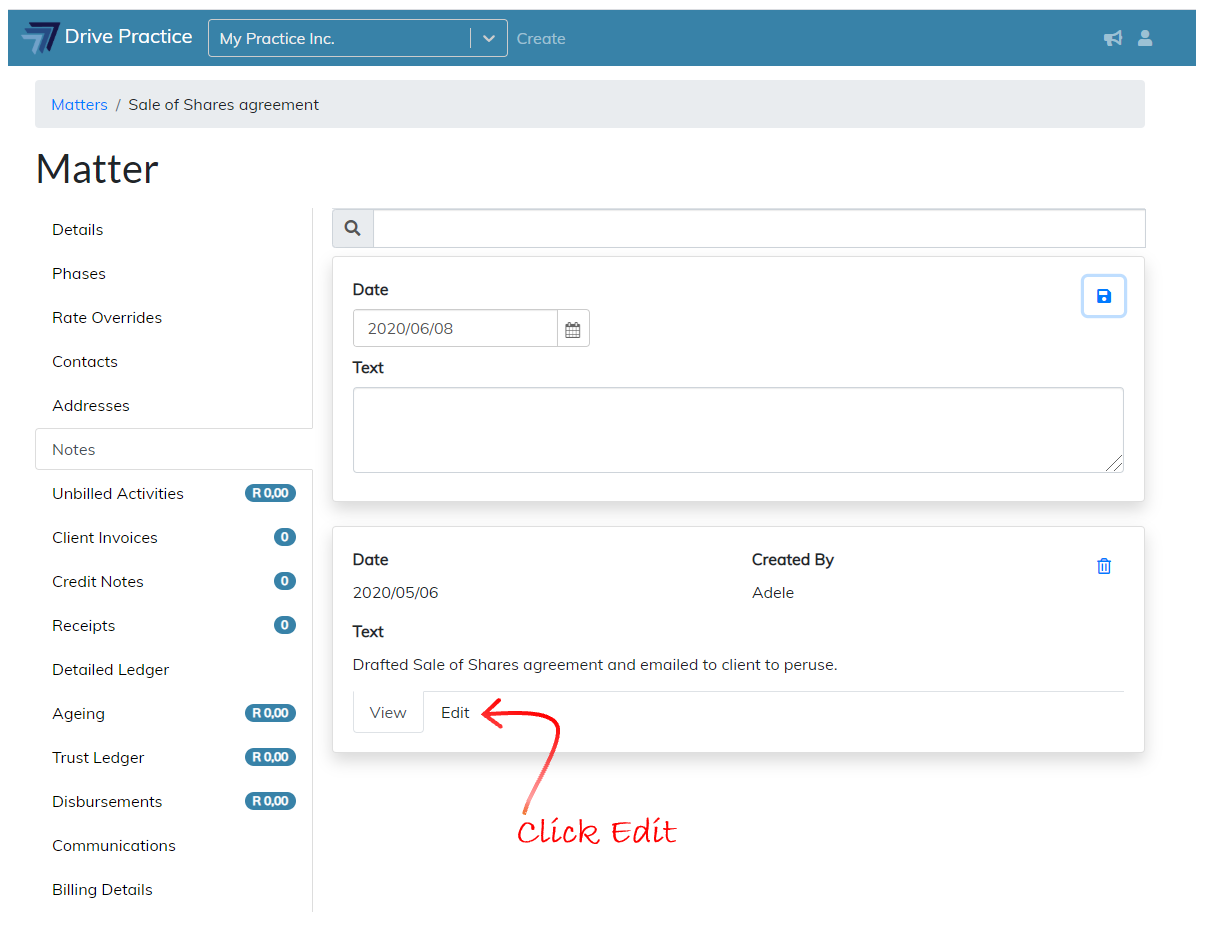Open the Trust Ledger section
The height and width of the screenshot is (941, 1213).
point(98,758)
